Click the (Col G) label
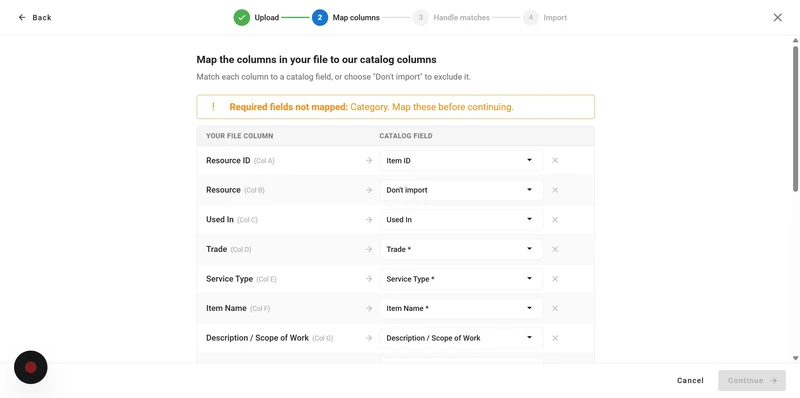The width and height of the screenshot is (800, 398). 322,338
